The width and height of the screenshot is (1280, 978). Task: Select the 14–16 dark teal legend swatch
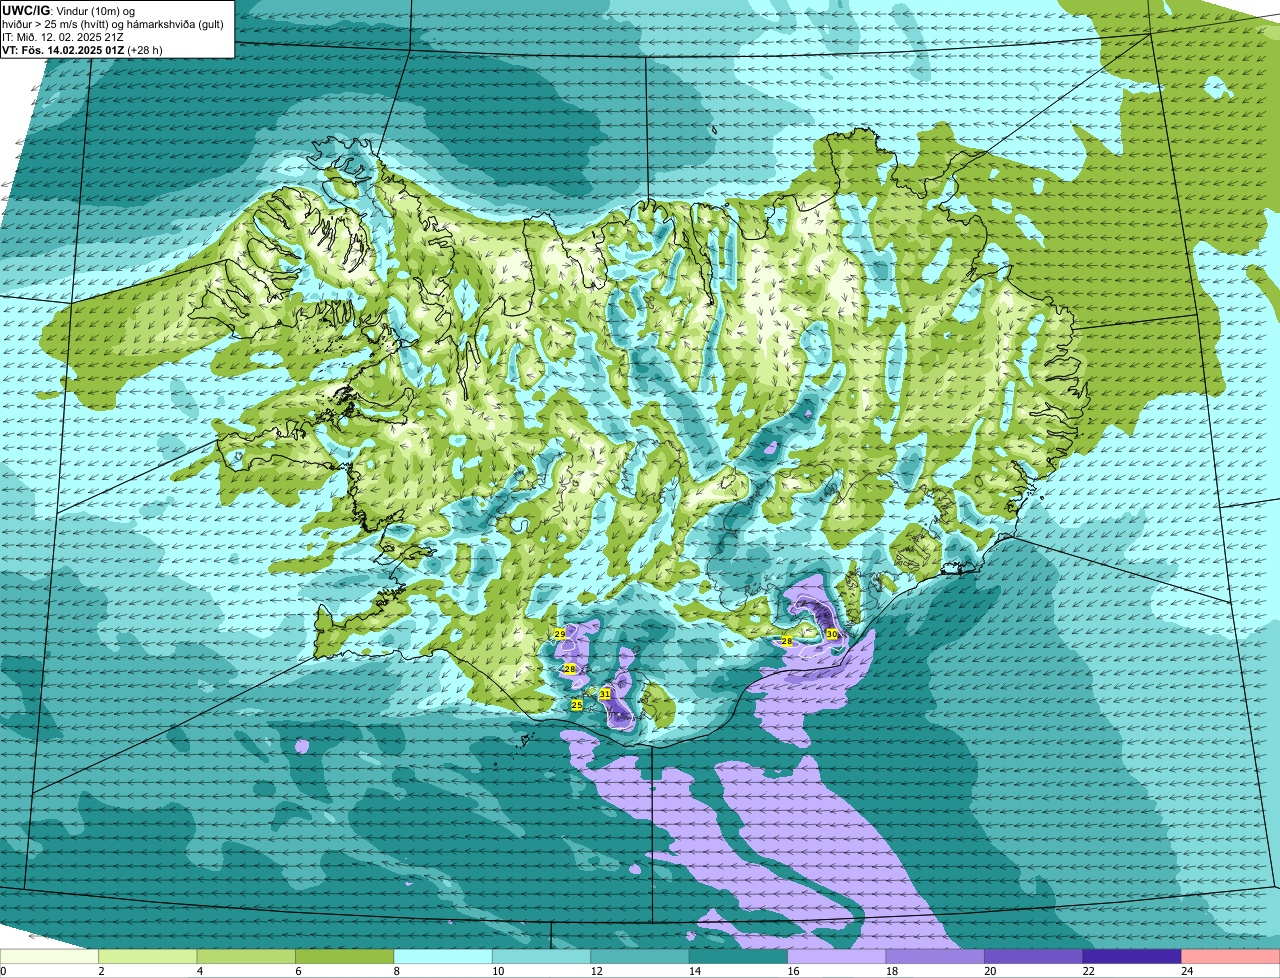739,956
